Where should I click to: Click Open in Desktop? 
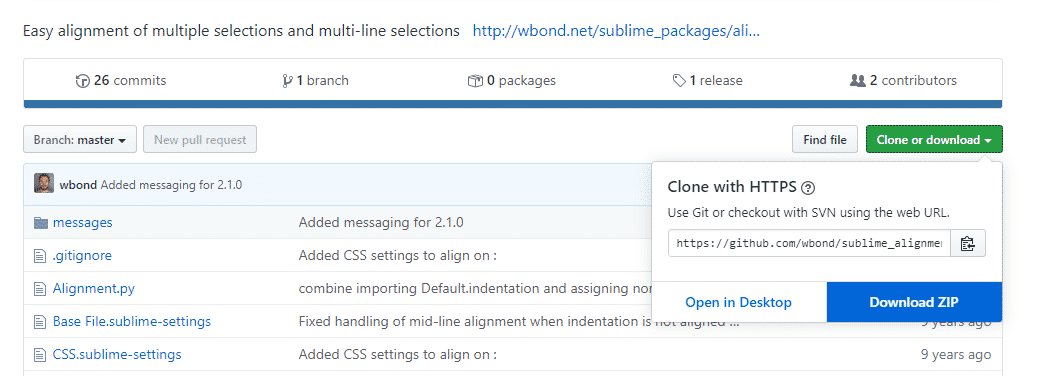coord(739,302)
